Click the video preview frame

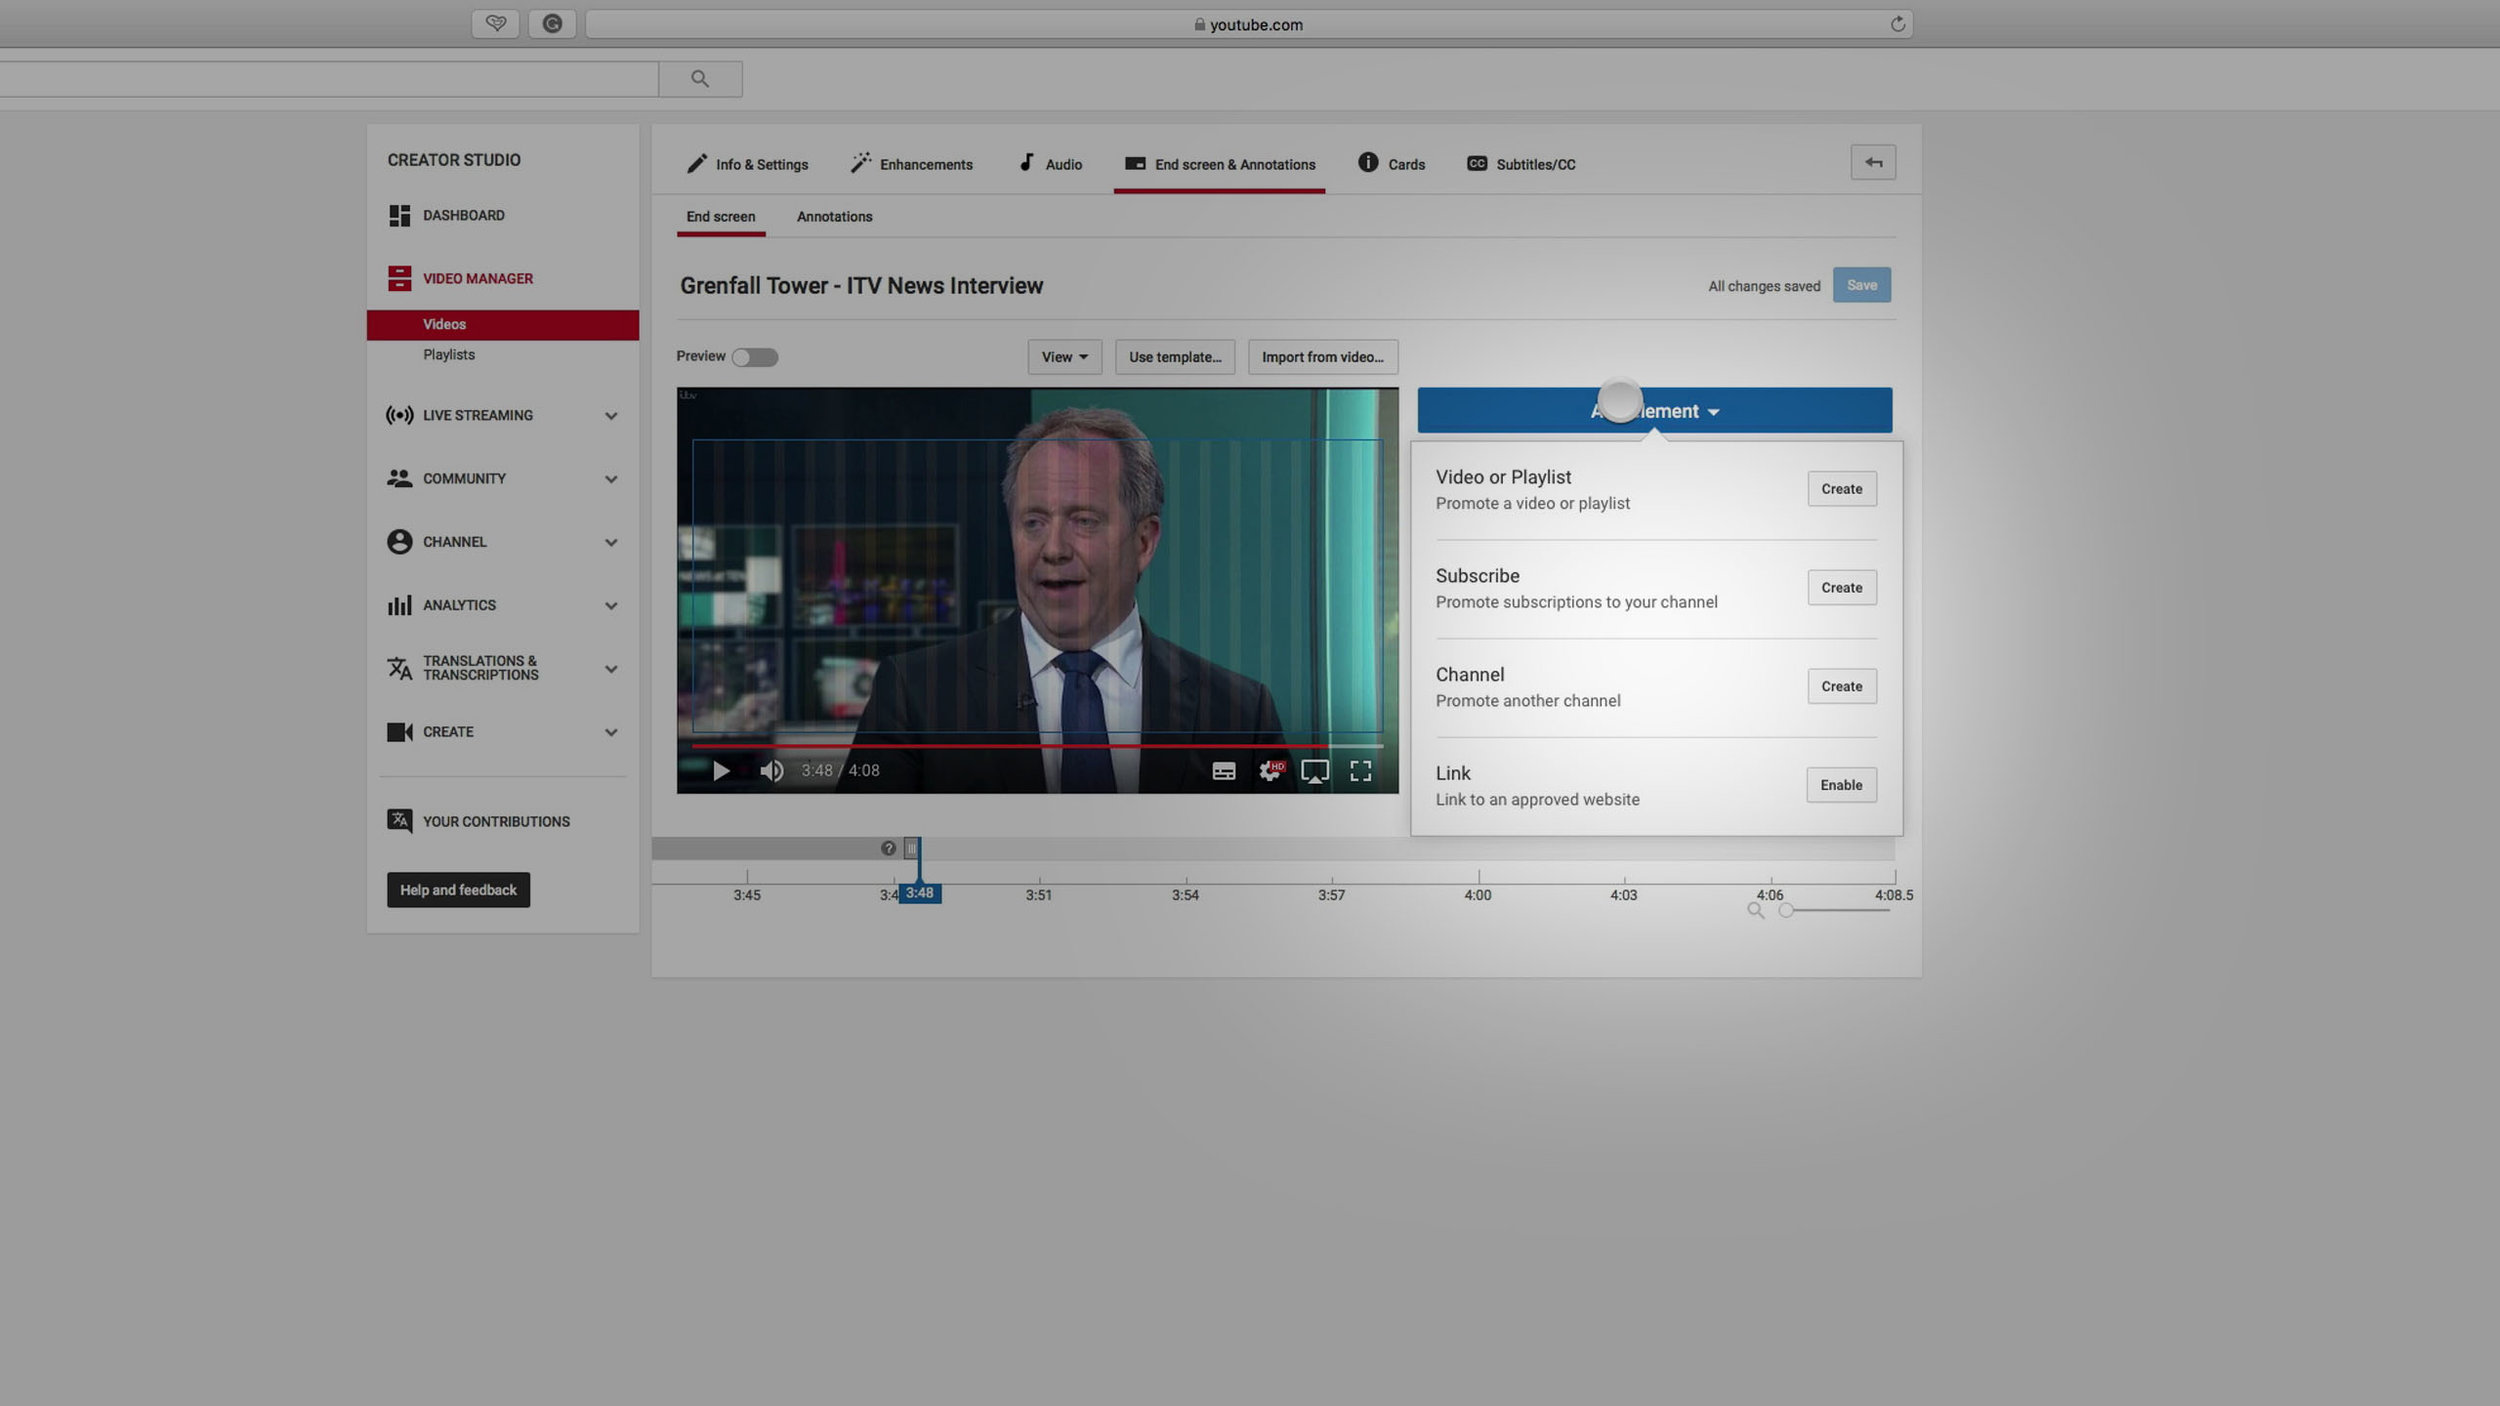(1037, 590)
